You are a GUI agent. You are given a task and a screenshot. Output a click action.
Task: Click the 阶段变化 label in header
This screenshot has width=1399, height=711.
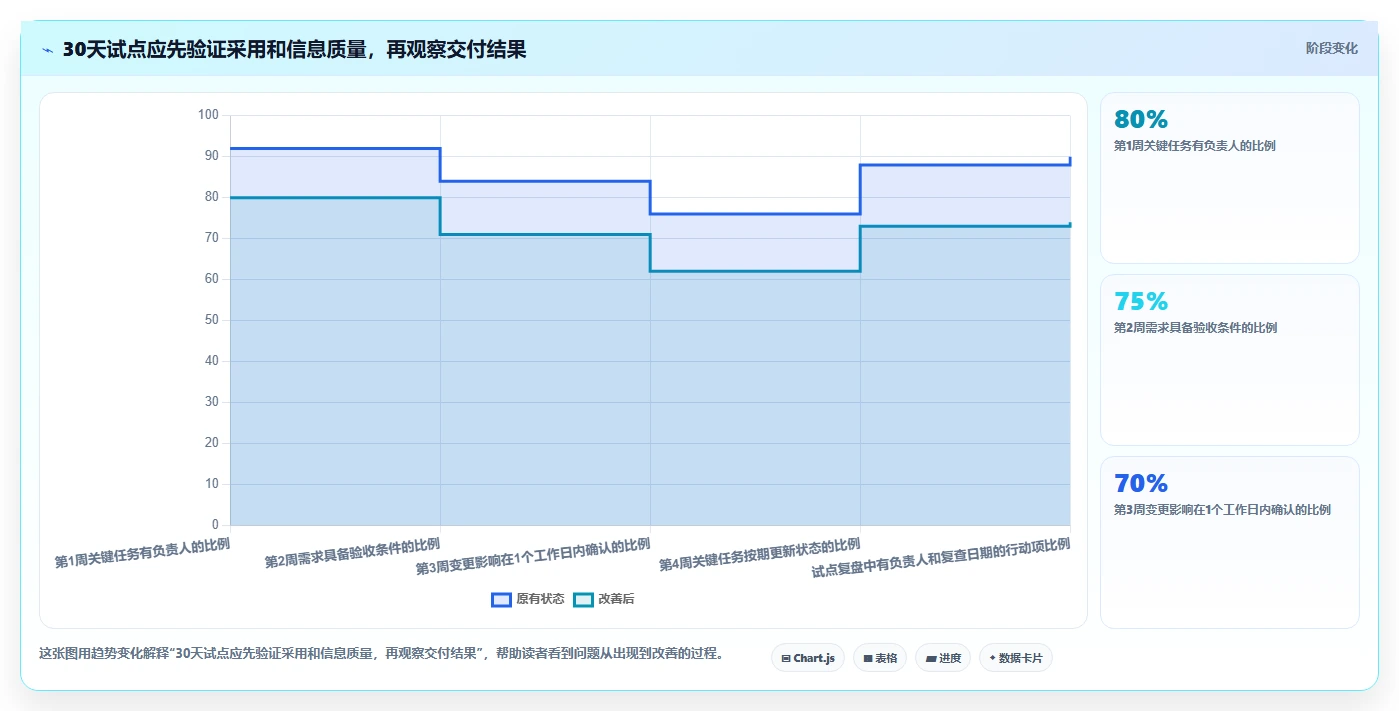coord(1332,48)
